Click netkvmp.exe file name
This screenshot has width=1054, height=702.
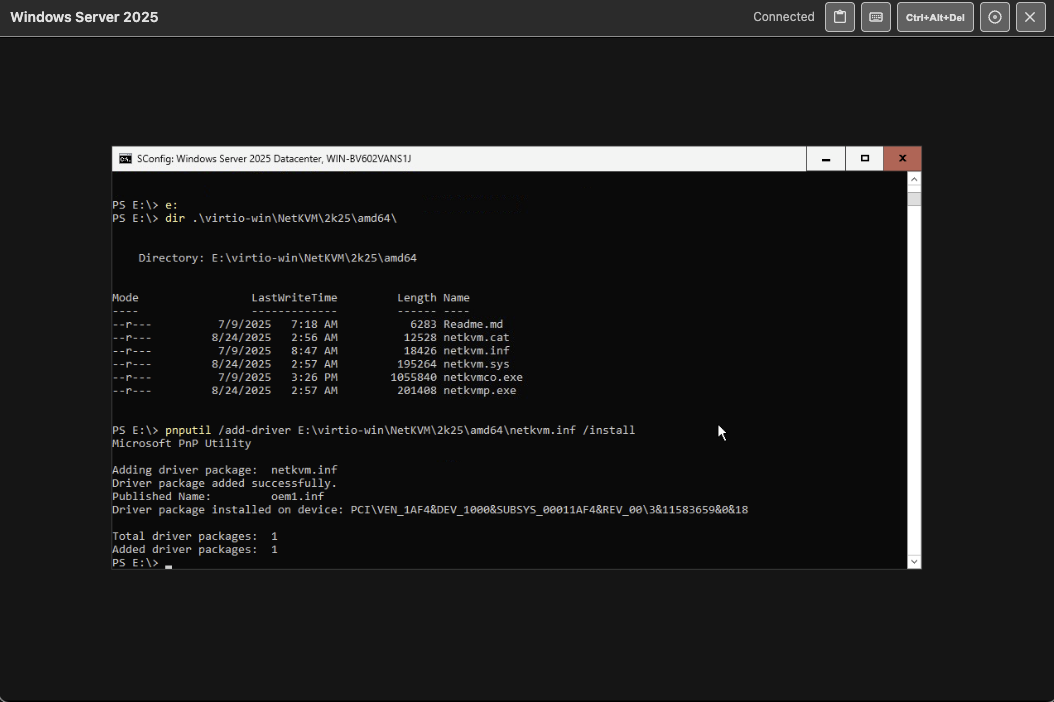click(x=479, y=390)
